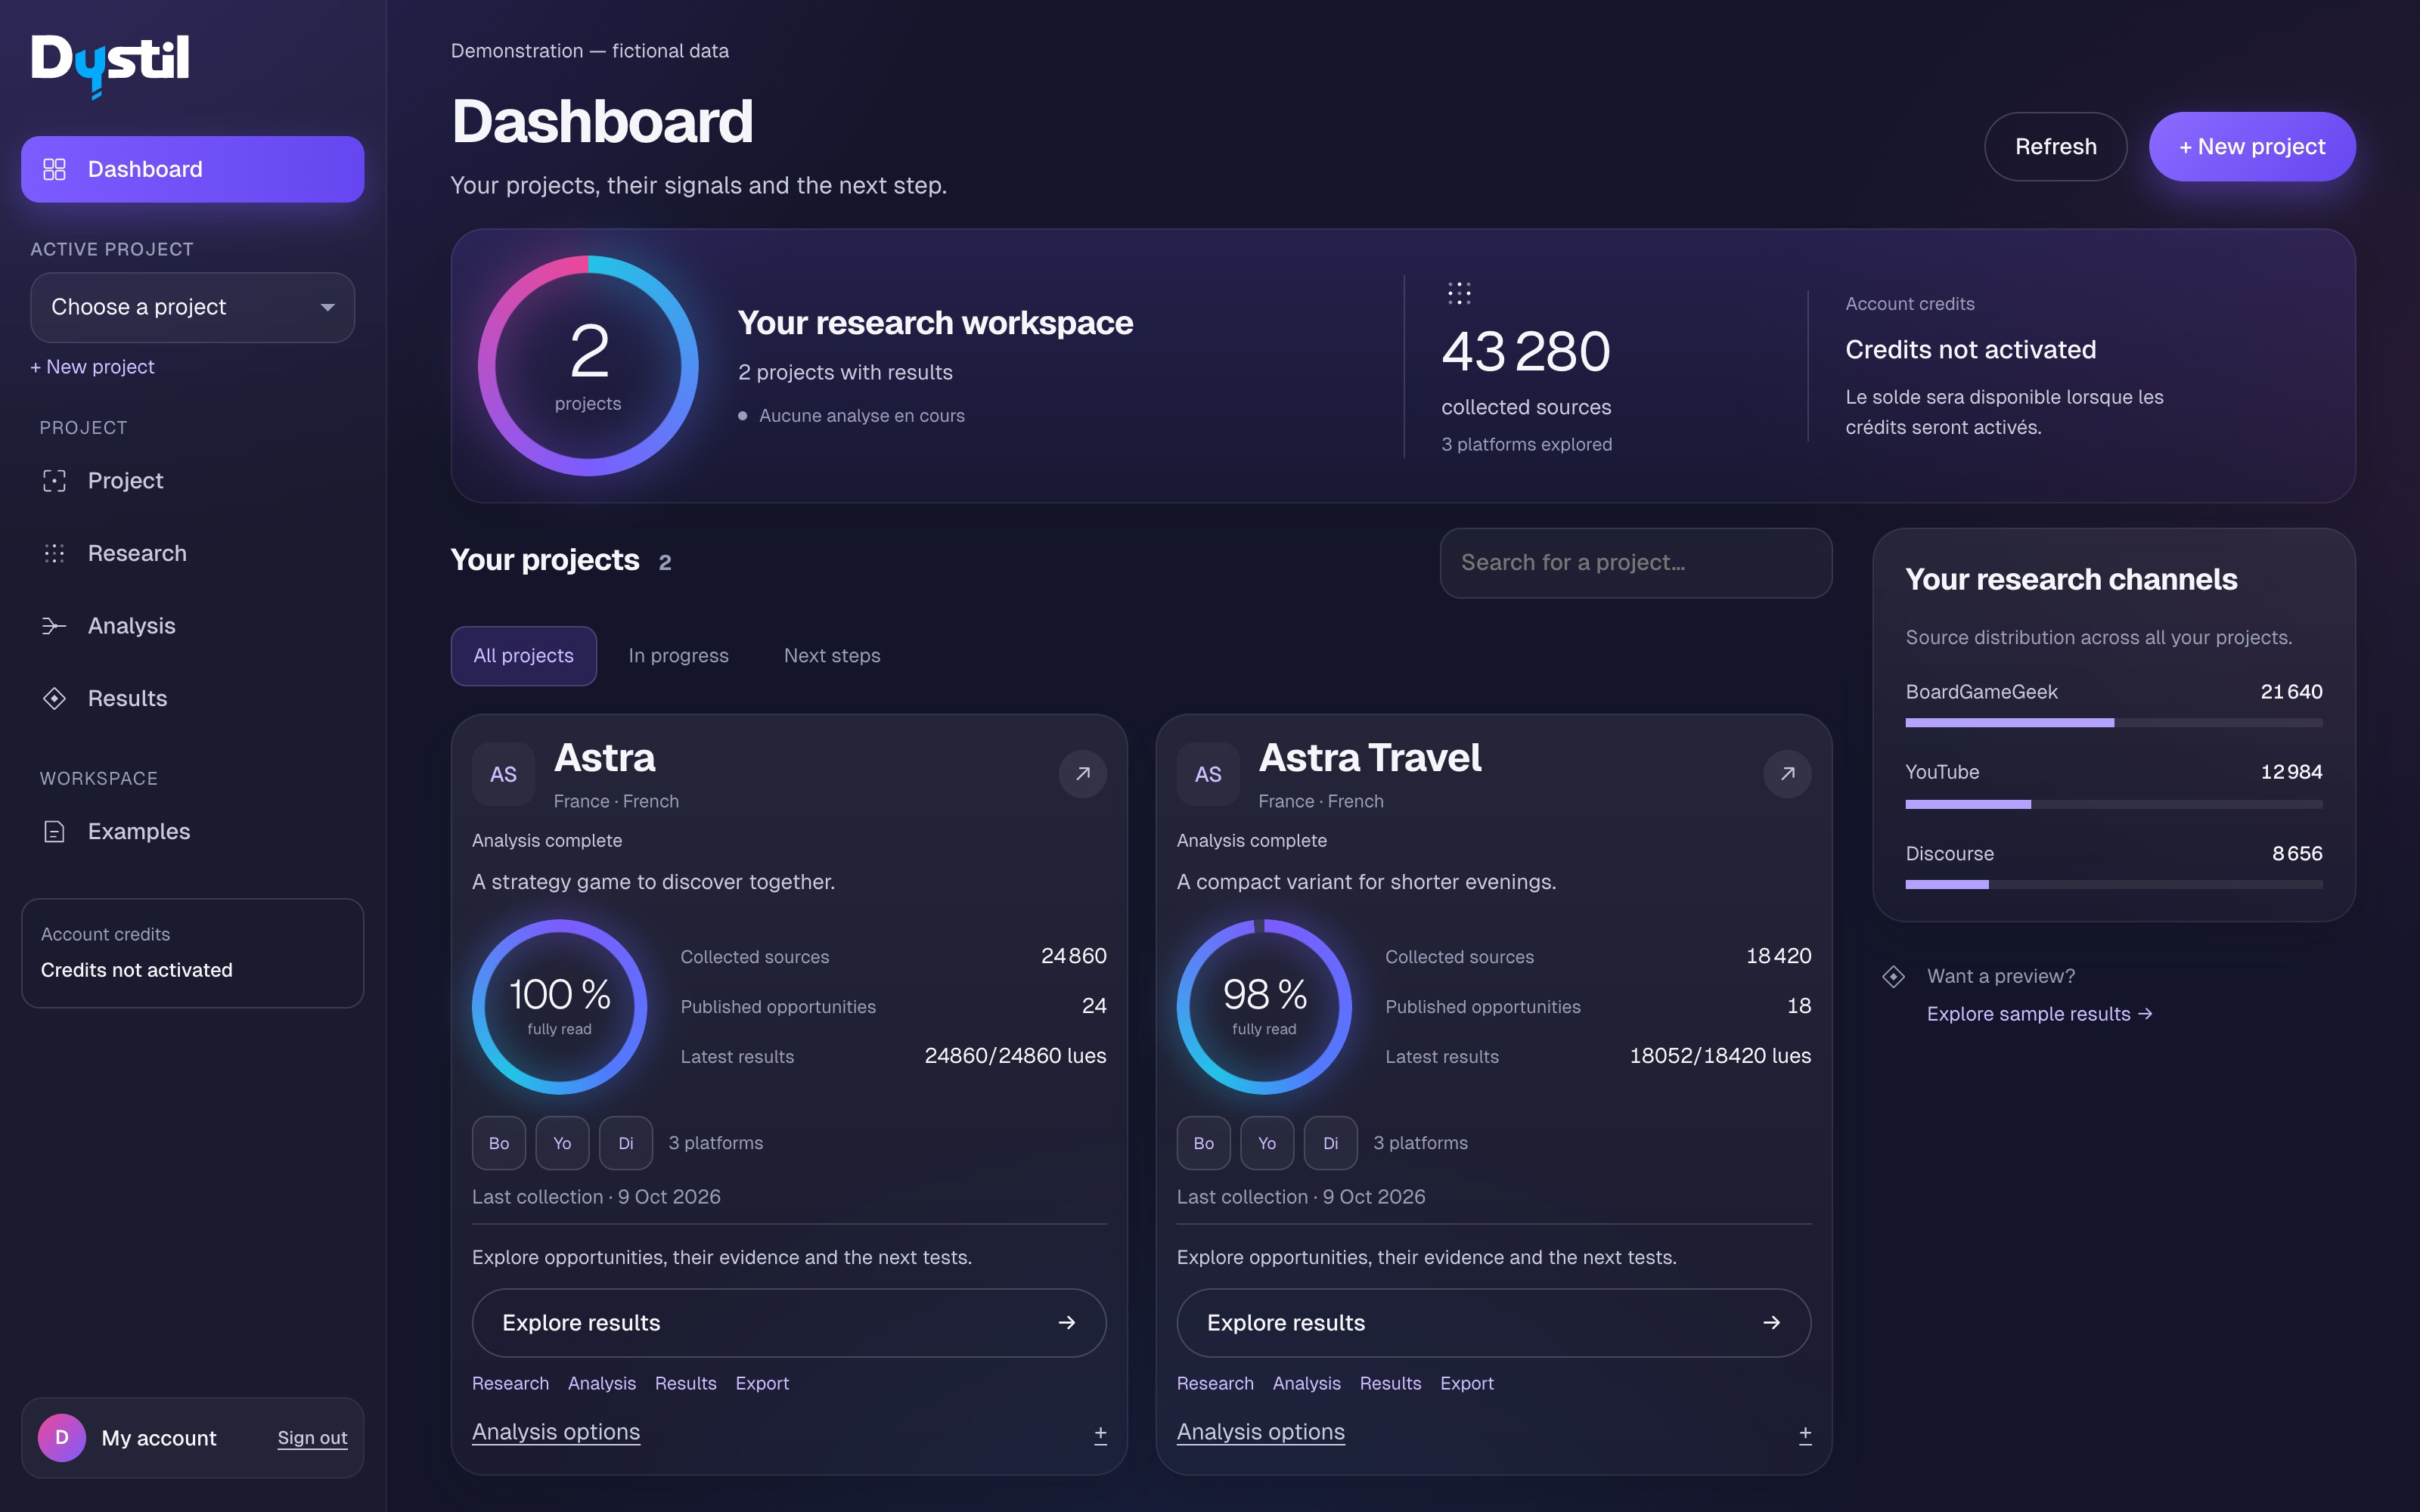Screen dimensions: 2420x1512
Task: Click the 100 % fully read progress ring
Action: [560, 1006]
